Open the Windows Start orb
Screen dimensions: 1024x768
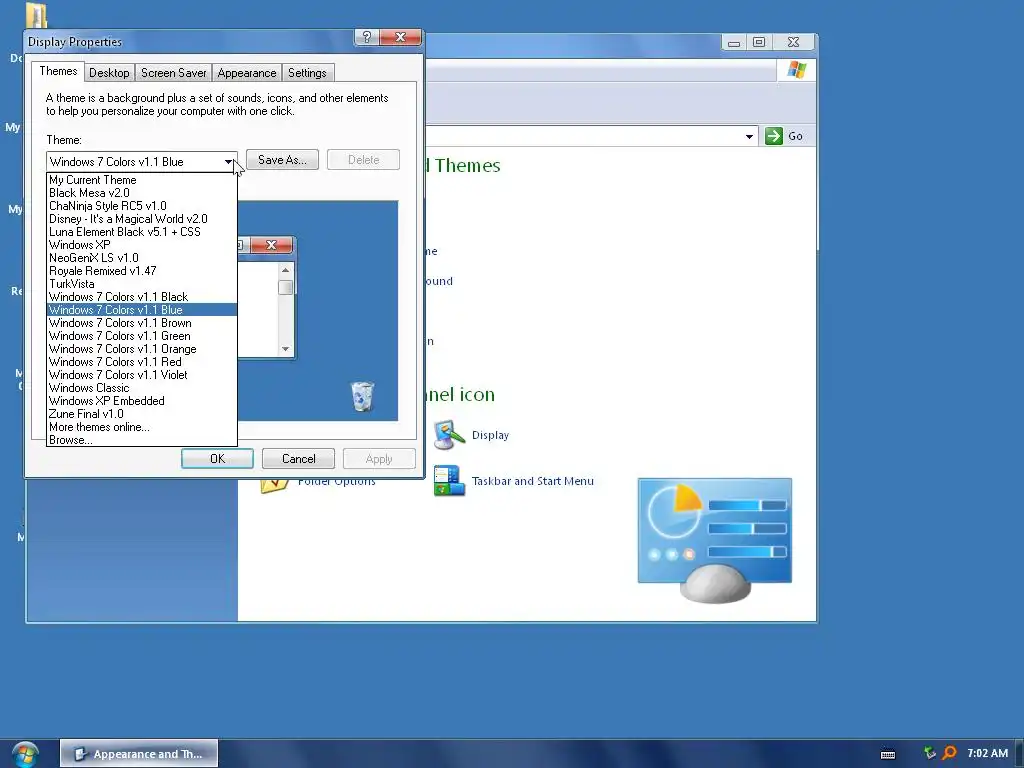25,754
